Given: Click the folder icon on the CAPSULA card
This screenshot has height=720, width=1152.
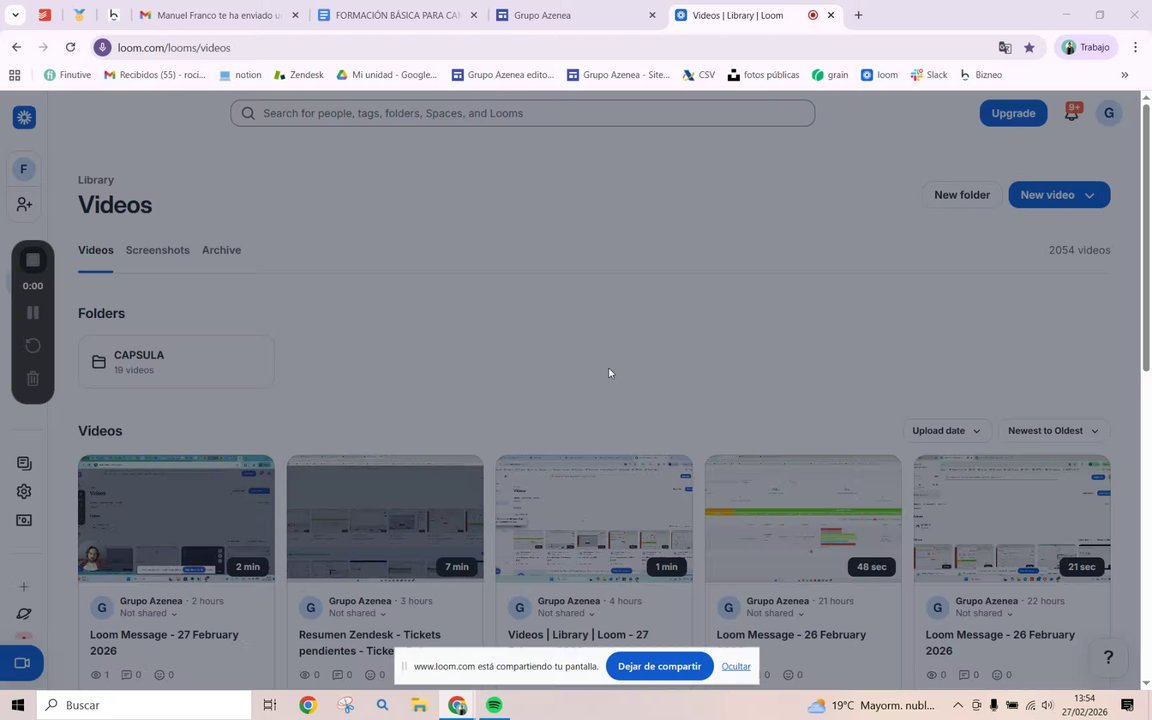Looking at the screenshot, I should click(98, 361).
